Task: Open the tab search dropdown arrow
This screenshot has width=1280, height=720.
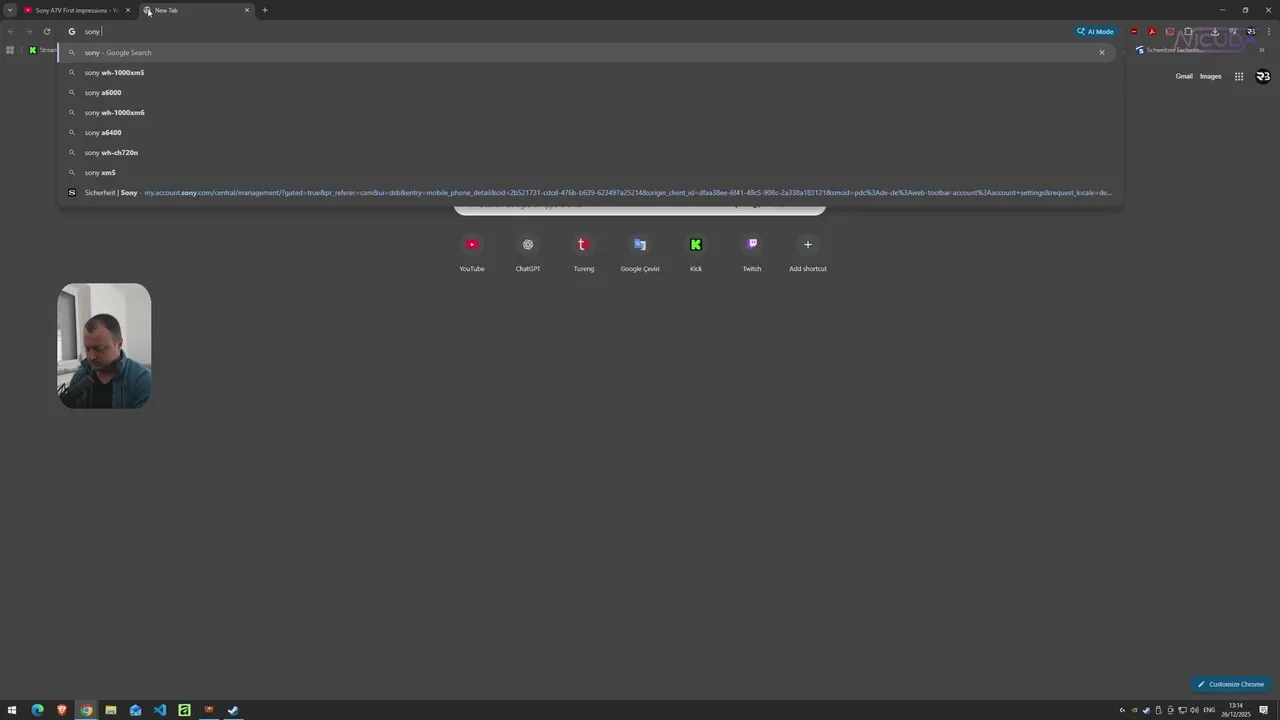Action: tap(10, 10)
